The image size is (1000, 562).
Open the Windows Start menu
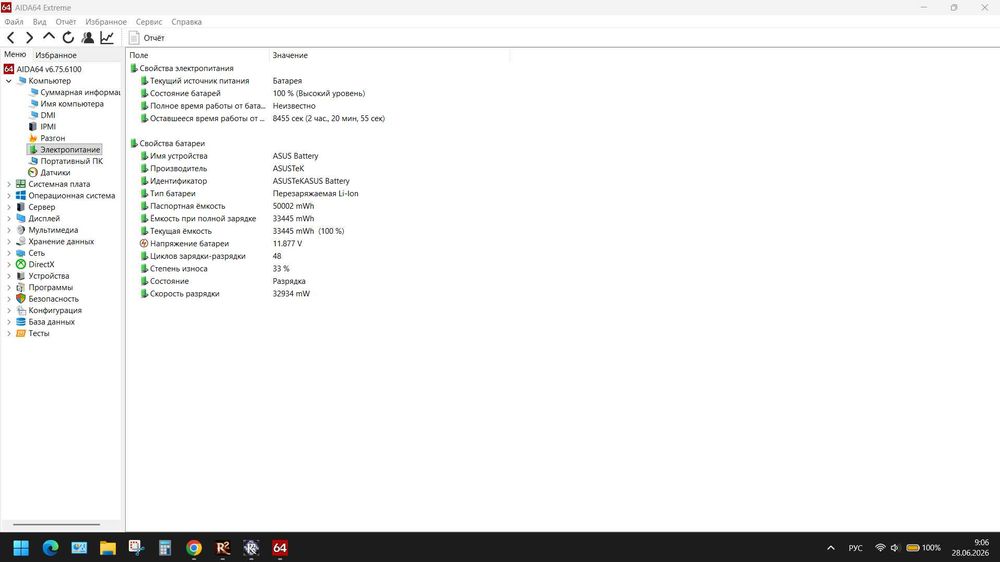(x=21, y=548)
